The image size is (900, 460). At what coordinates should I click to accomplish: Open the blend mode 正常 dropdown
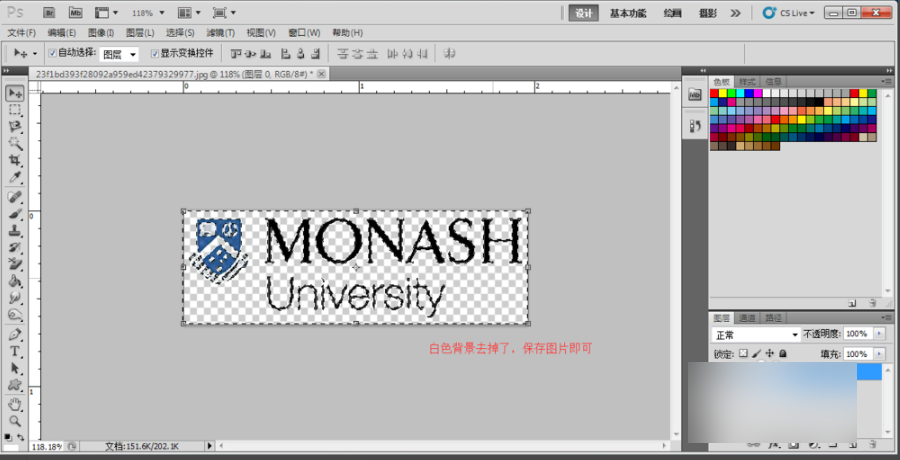(x=756, y=334)
